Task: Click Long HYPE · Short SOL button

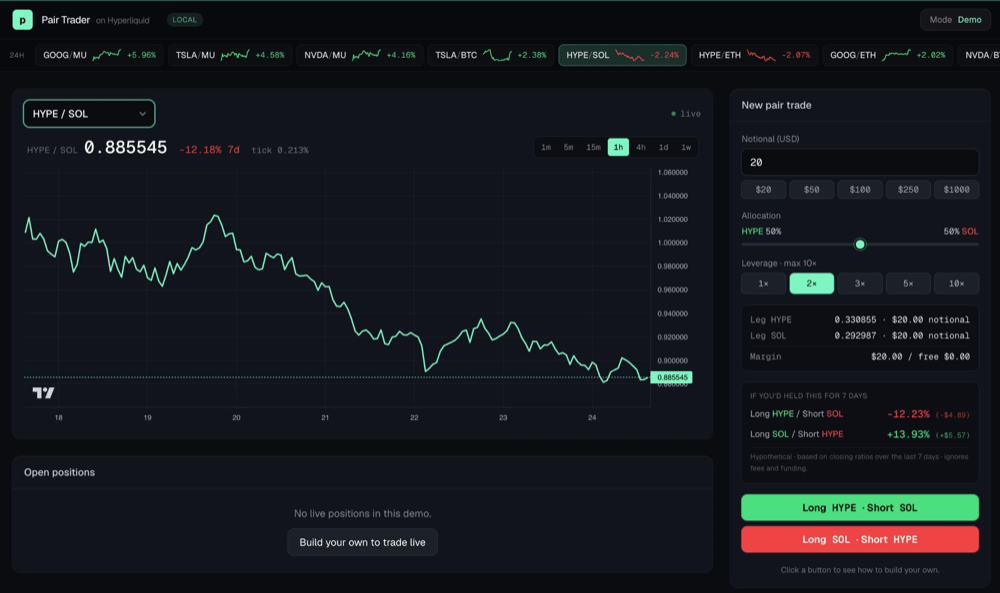Action: point(860,508)
